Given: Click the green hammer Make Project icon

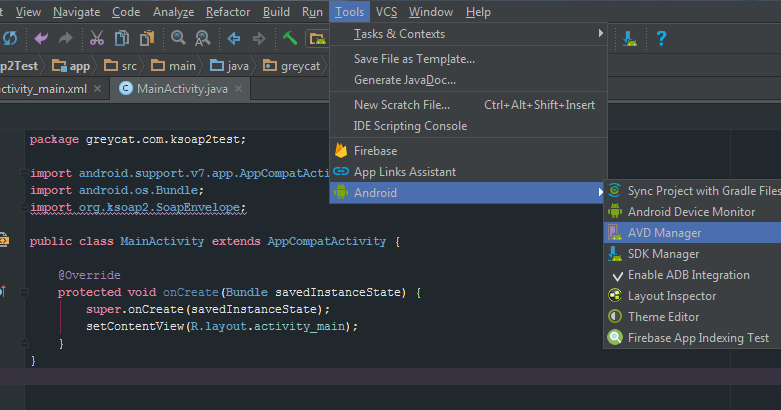Looking at the screenshot, I should [289, 38].
